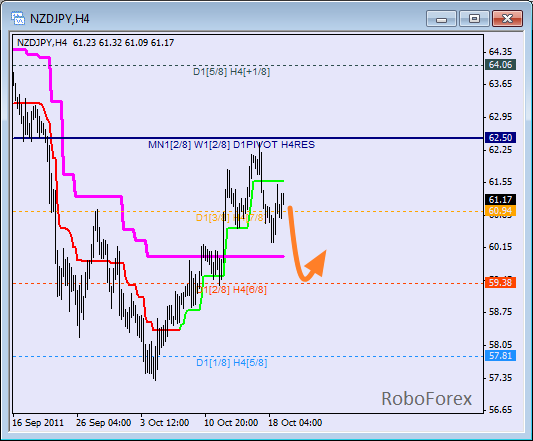This screenshot has width=533, height=441.
Task: Select the 64.06 price level tag
Action: [x=500, y=65]
